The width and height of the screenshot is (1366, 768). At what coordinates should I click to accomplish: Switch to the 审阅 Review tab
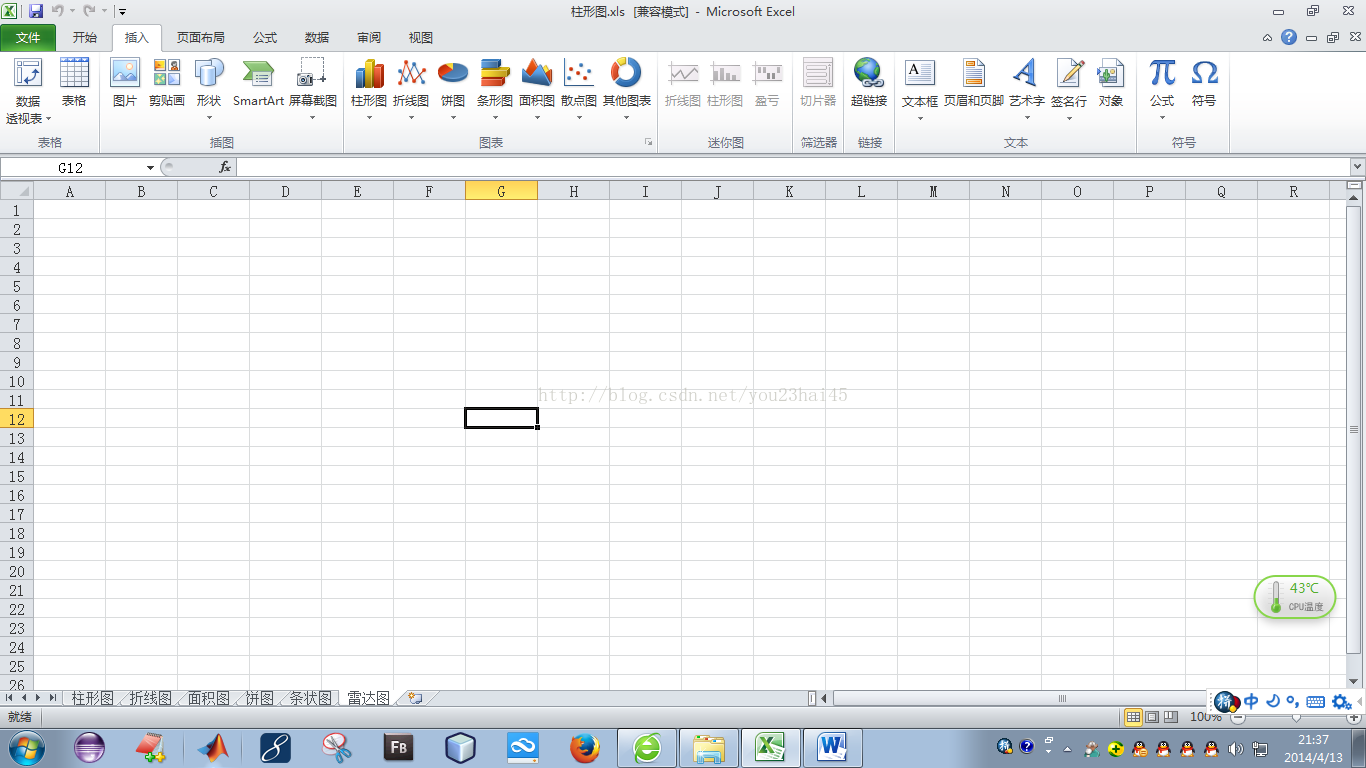pos(369,38)
